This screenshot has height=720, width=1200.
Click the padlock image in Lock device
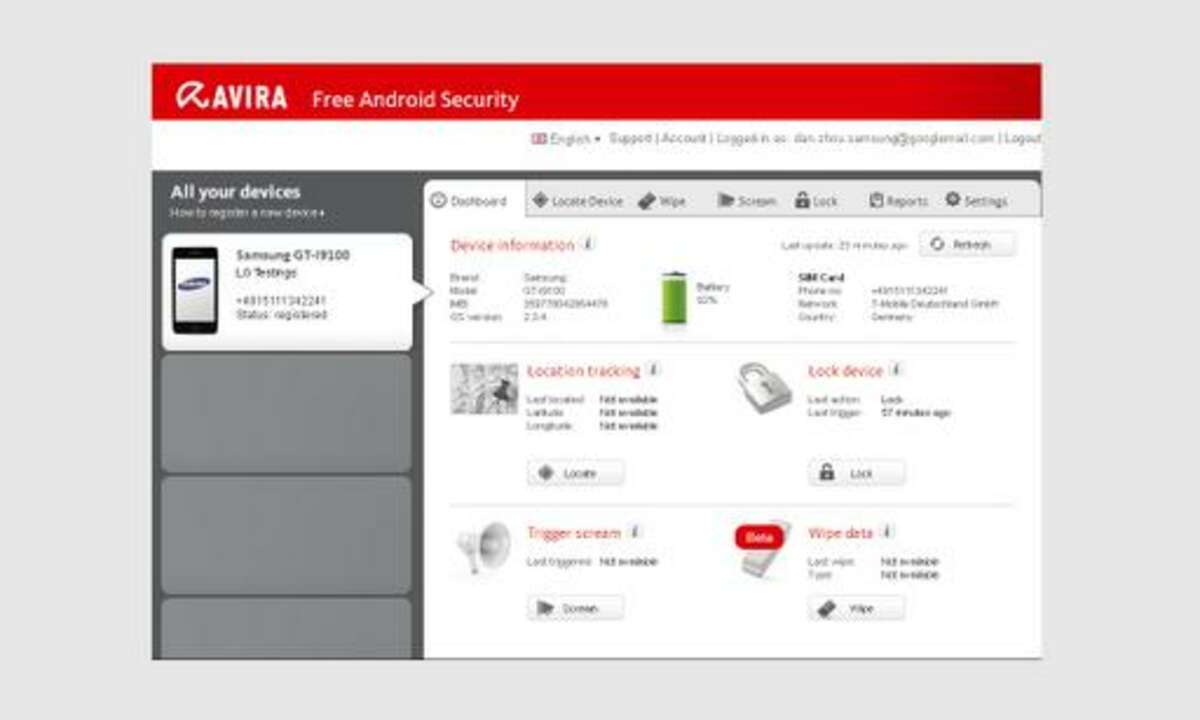765,388
